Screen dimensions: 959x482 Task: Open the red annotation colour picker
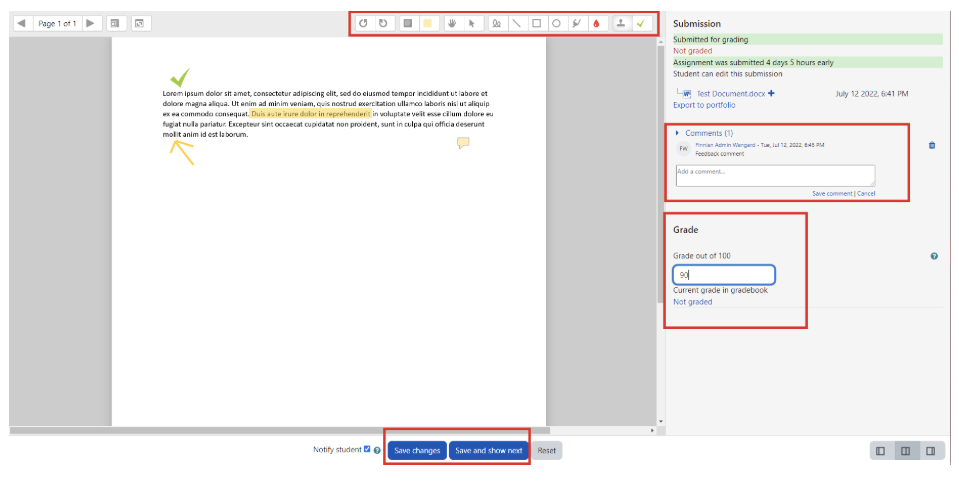point(598,22)
